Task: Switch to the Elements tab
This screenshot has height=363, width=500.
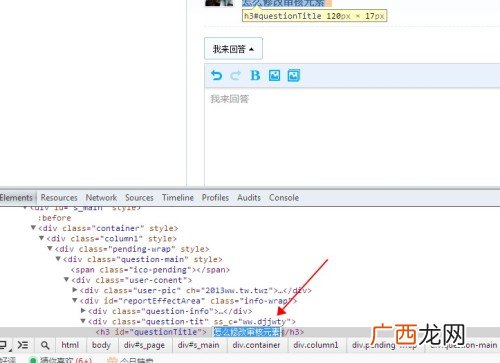Action: (x=17, y=198)
